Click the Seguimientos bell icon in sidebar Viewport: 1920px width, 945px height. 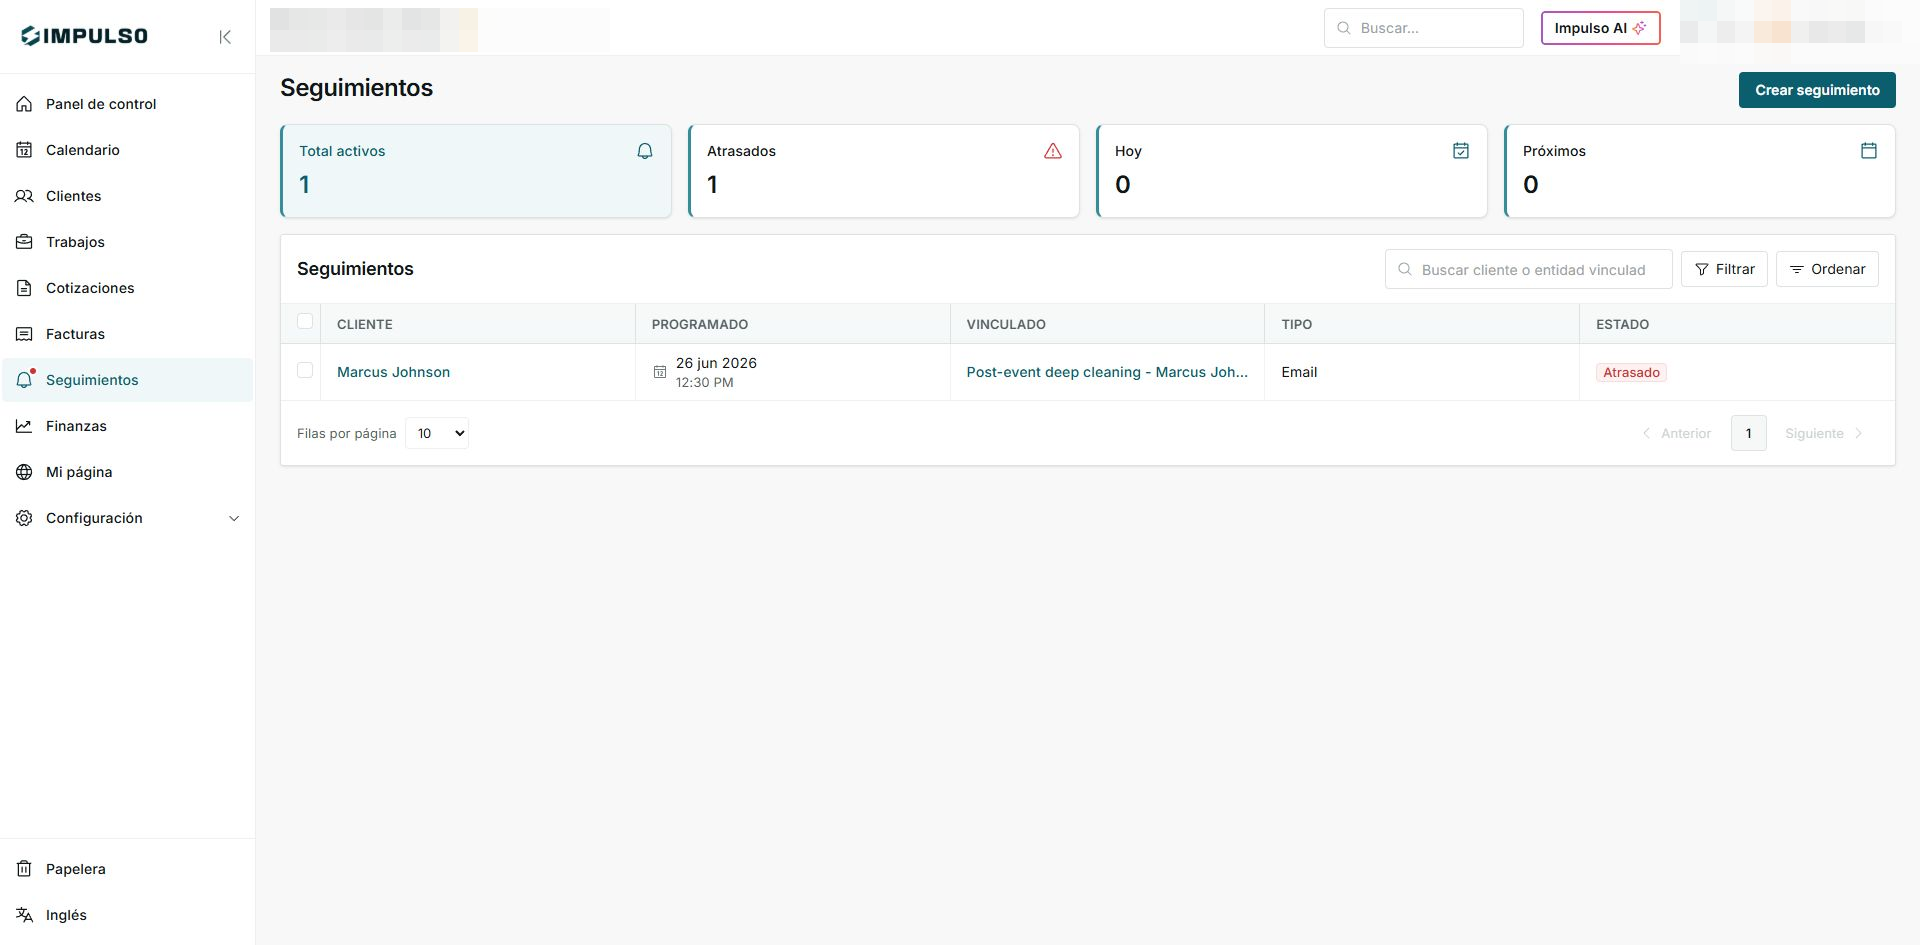24,380
